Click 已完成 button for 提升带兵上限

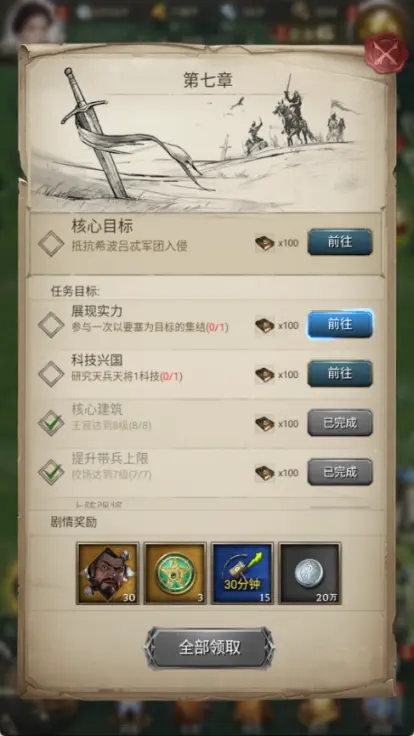pos(340,472)
